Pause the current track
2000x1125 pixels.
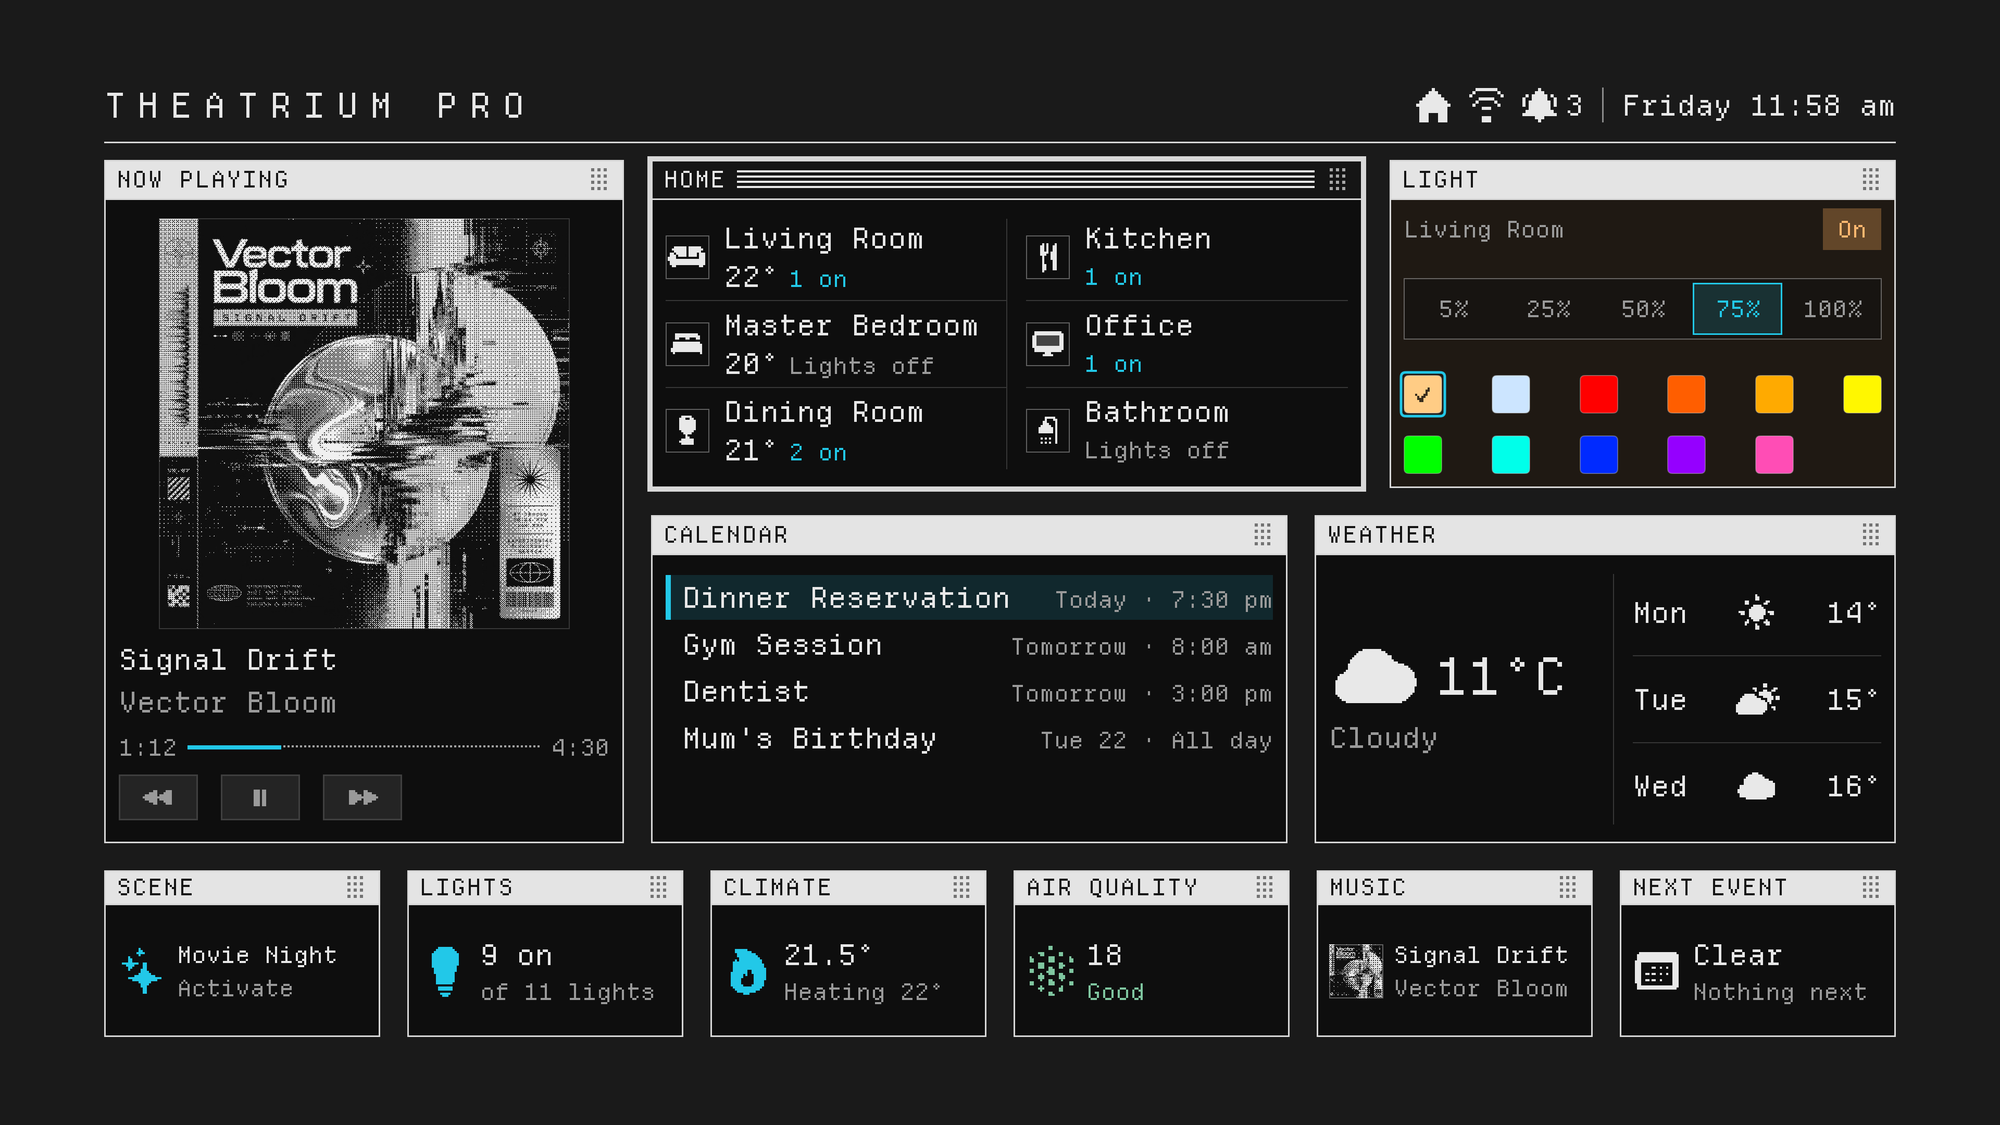[x=260, y=797]
